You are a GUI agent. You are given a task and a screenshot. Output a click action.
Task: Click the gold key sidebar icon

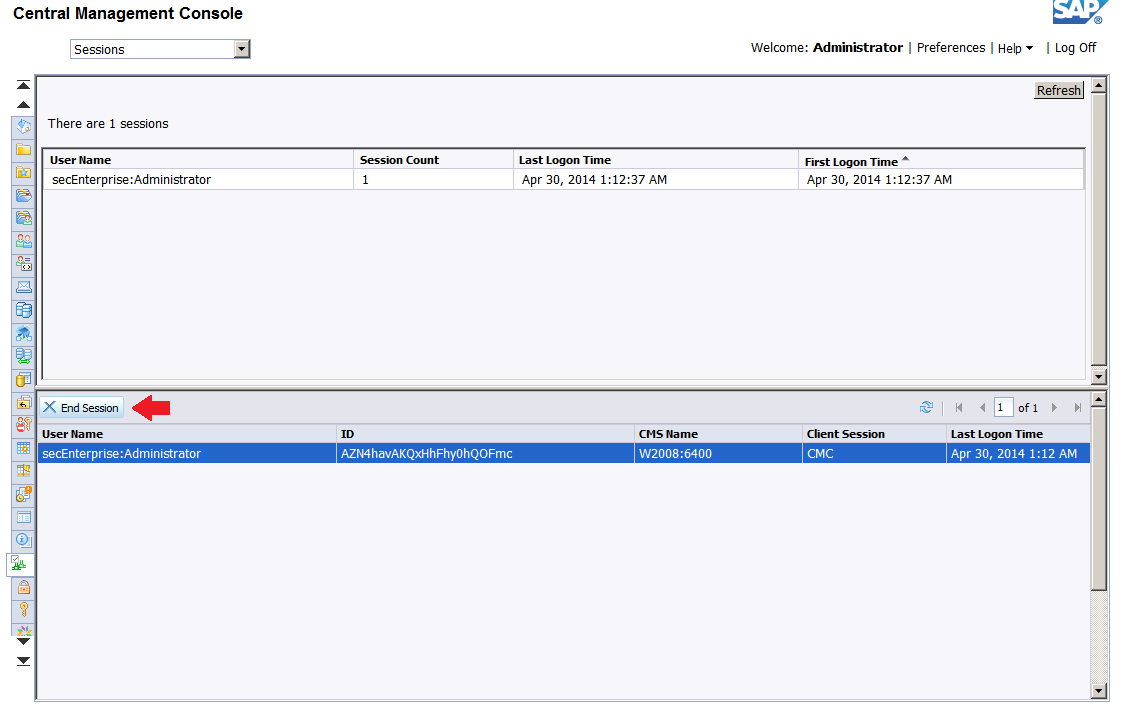coord(23,609)
